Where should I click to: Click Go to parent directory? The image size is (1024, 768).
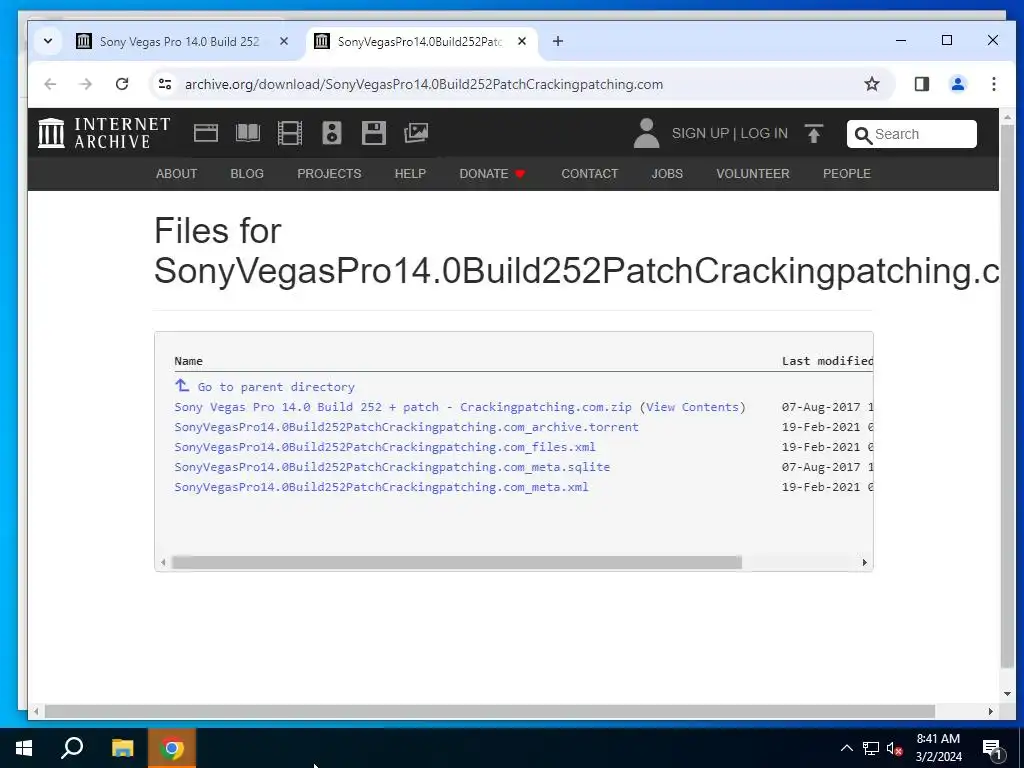tap(276, 387)
